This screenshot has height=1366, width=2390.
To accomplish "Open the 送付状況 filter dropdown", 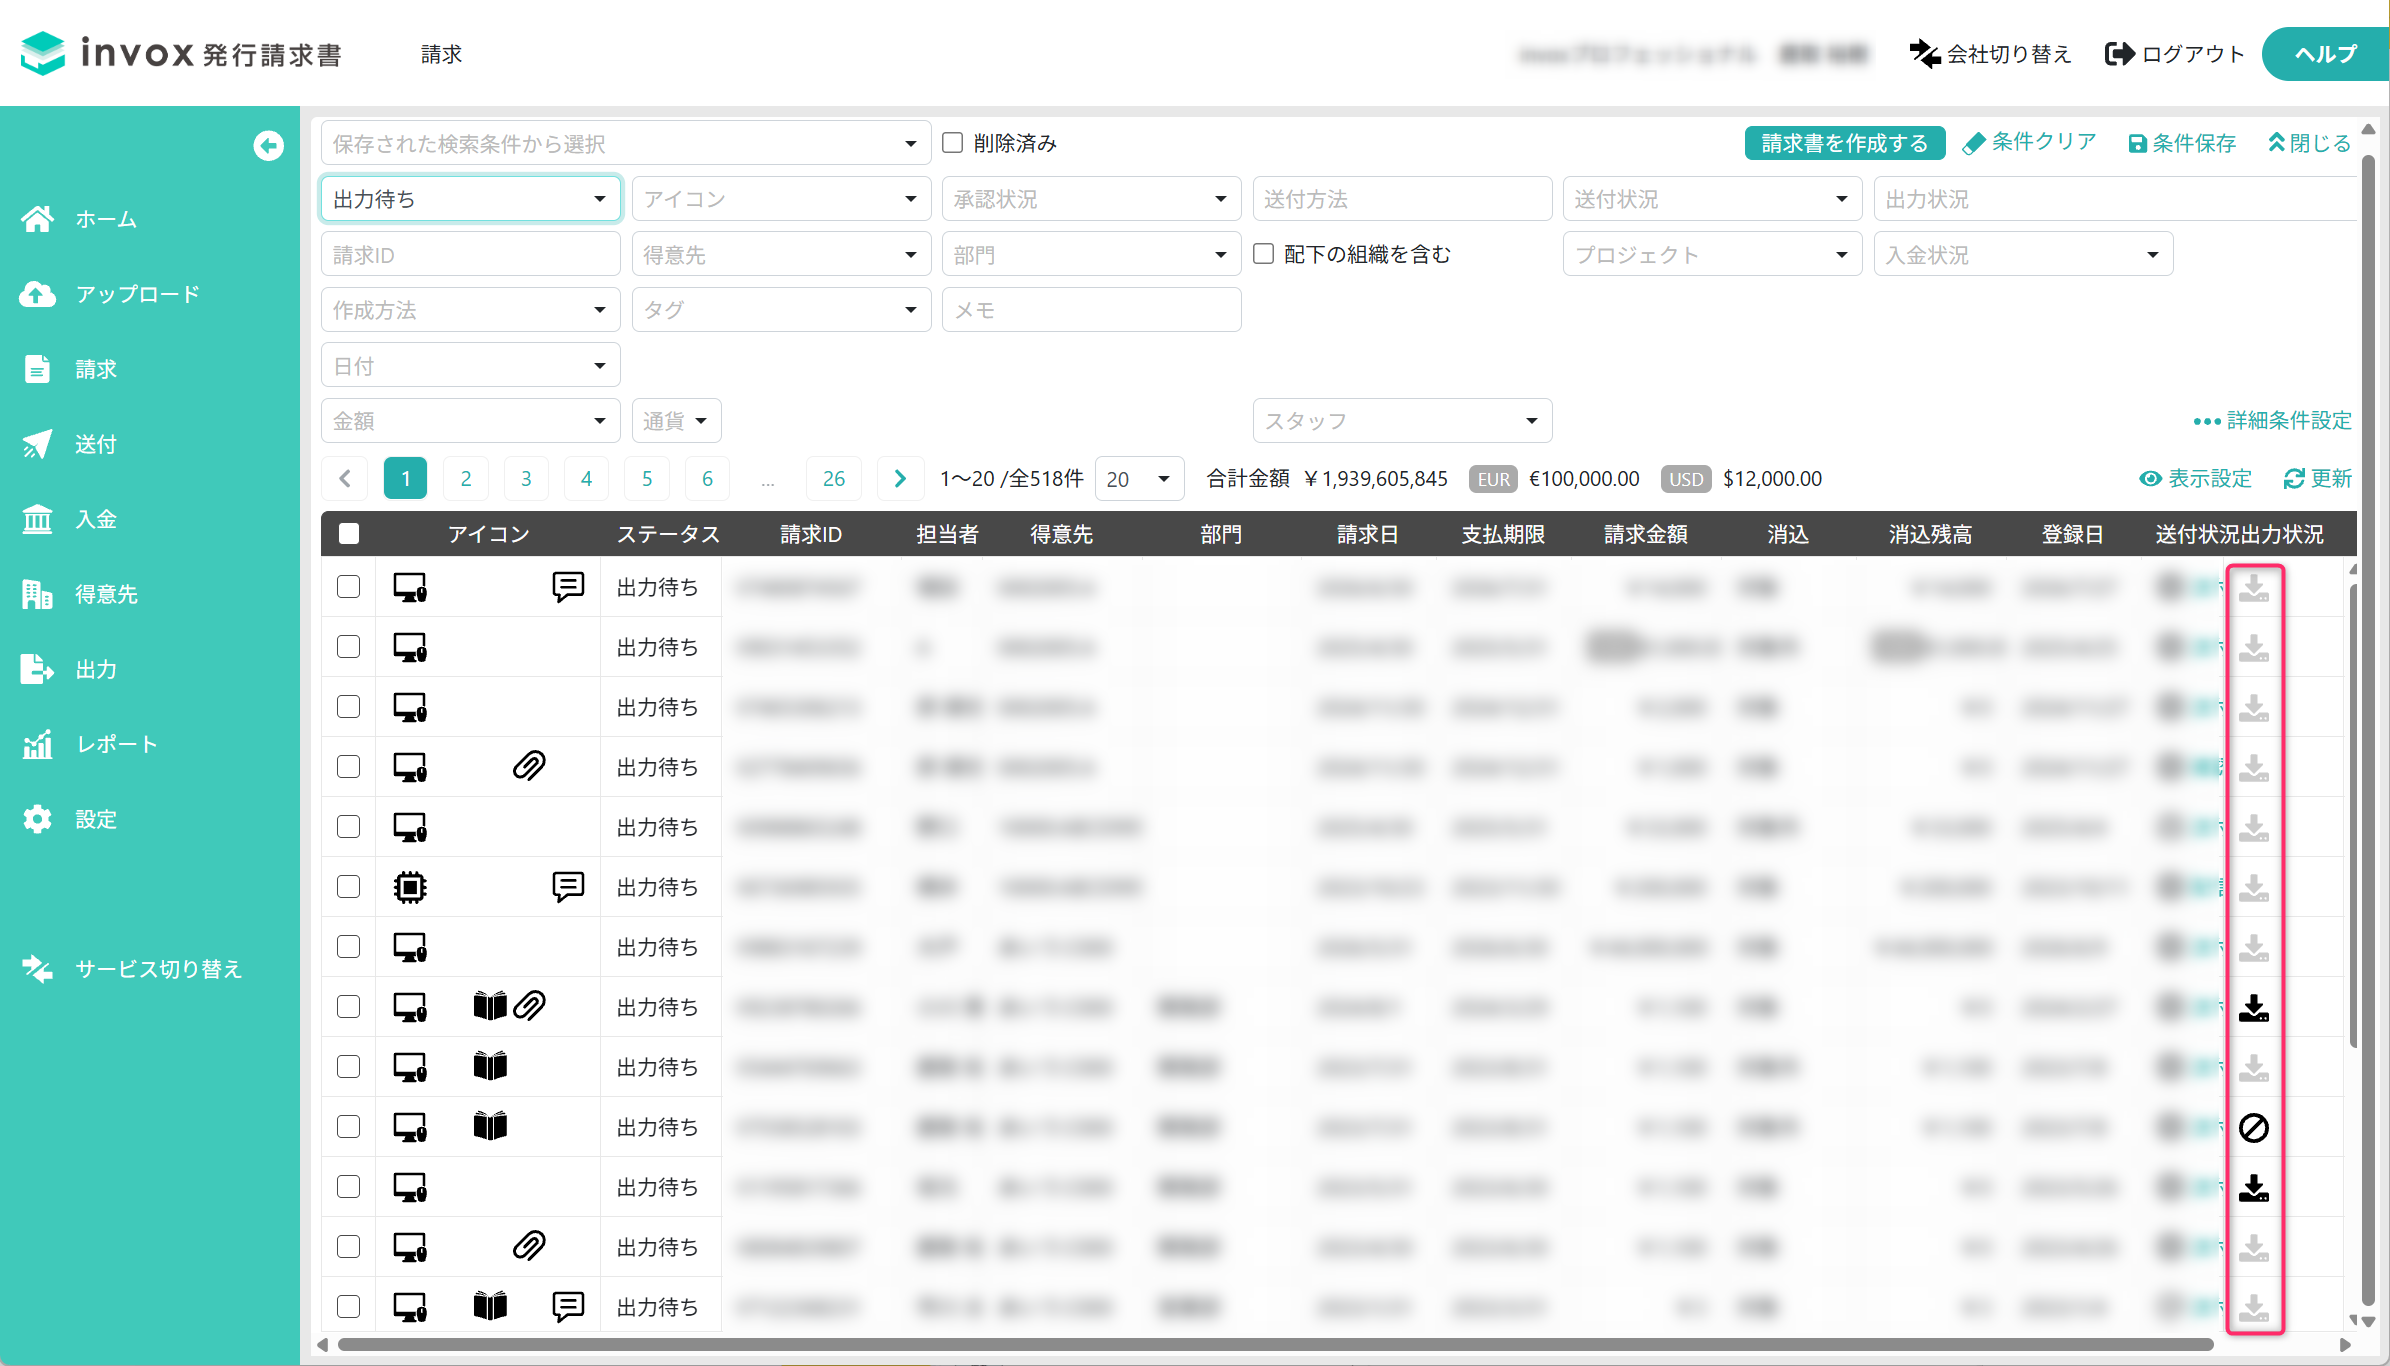I will click(x=1713, y=199).
